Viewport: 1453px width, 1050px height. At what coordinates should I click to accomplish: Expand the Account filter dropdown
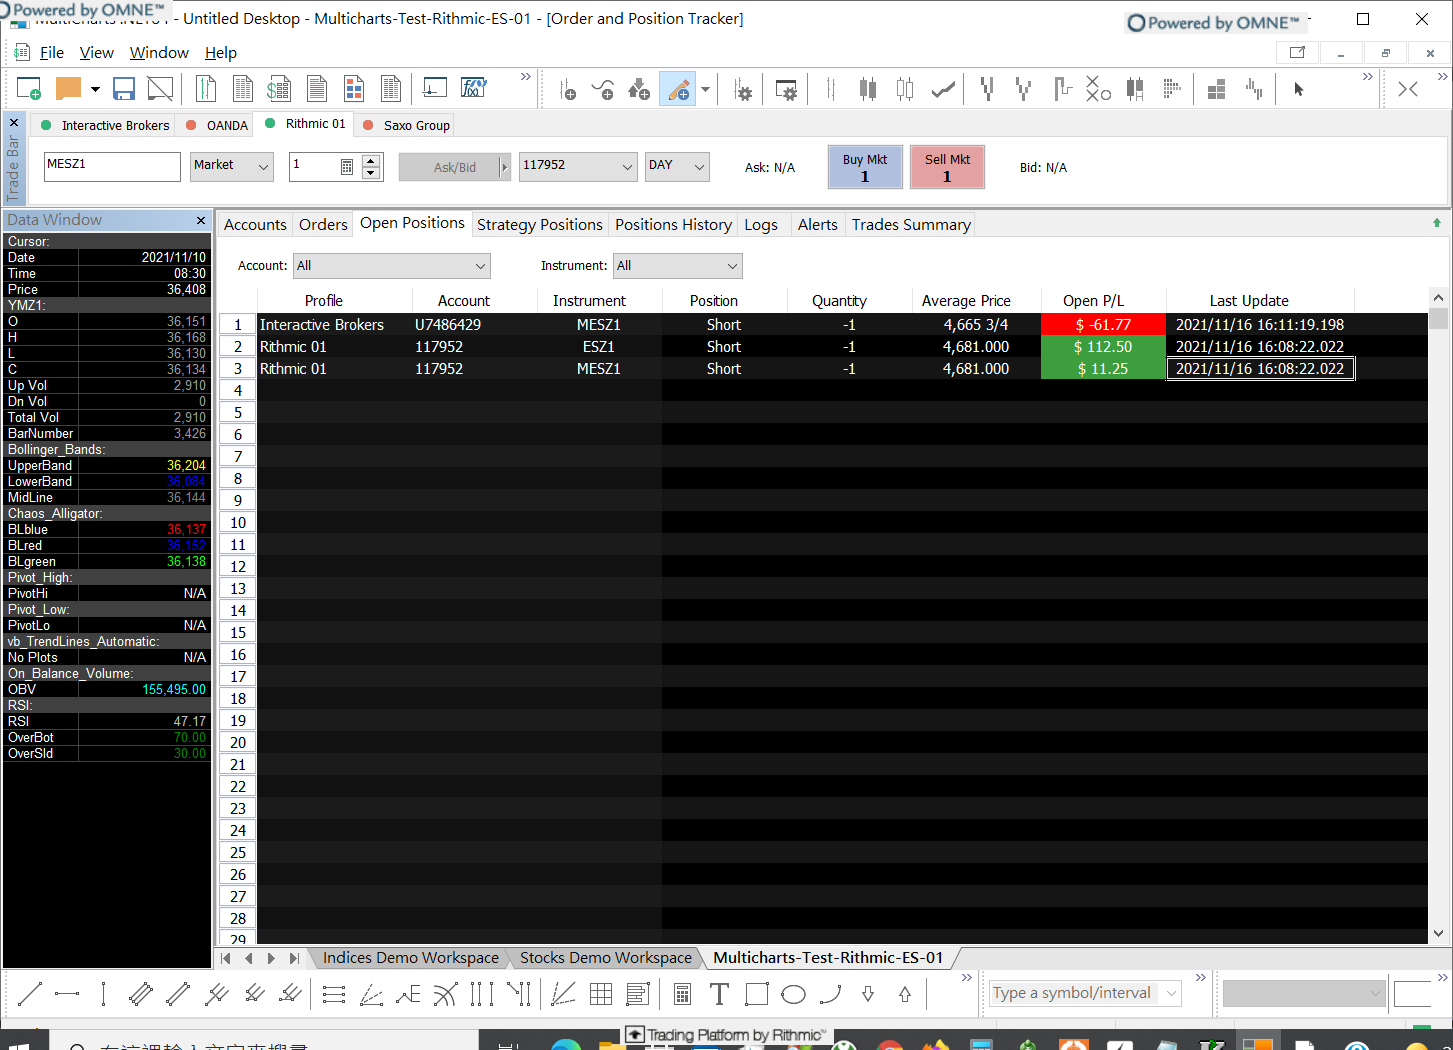392,266
